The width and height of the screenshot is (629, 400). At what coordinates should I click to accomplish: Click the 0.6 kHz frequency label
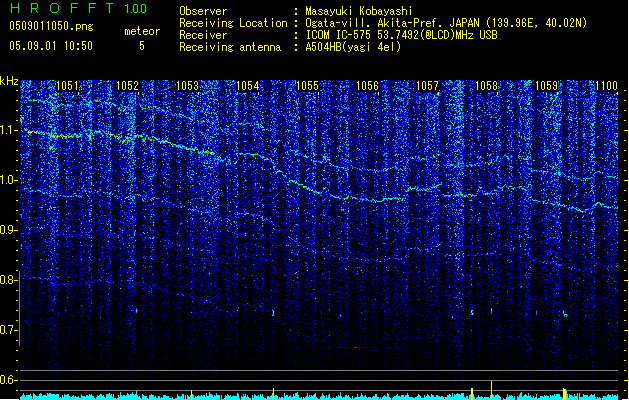click(x=9, y=380)
